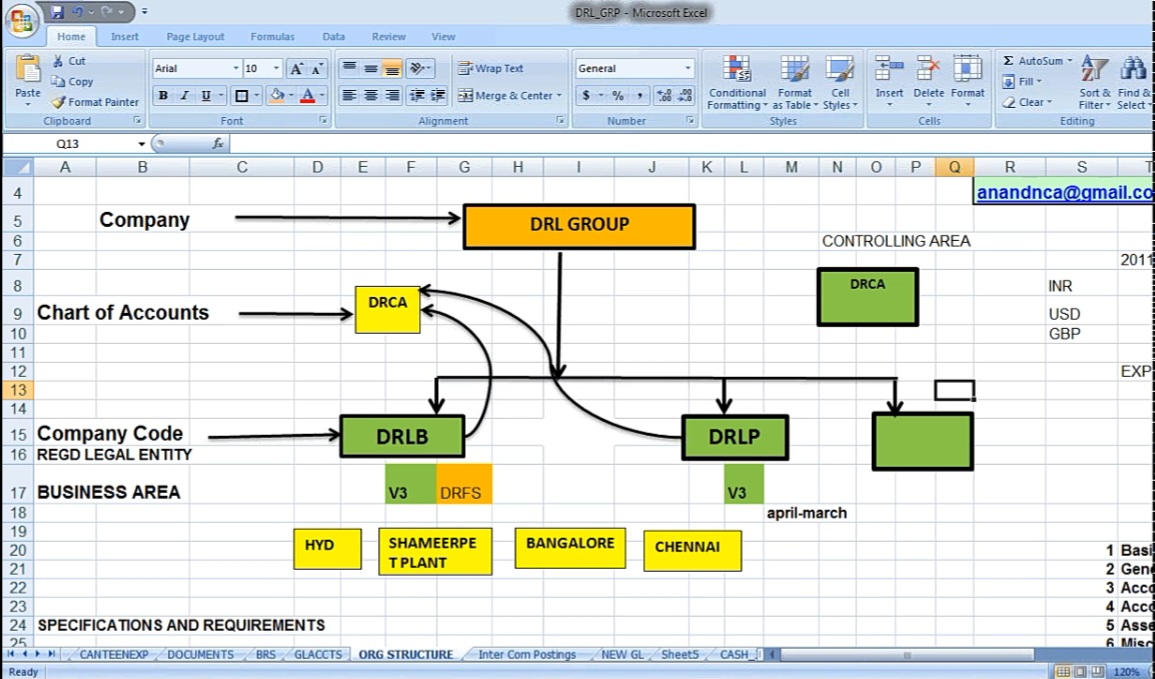The width and height of the screenshot is (1155, 679).
Task: Expand the AutoSum dropdown arrow
Action: (1070, 61)
